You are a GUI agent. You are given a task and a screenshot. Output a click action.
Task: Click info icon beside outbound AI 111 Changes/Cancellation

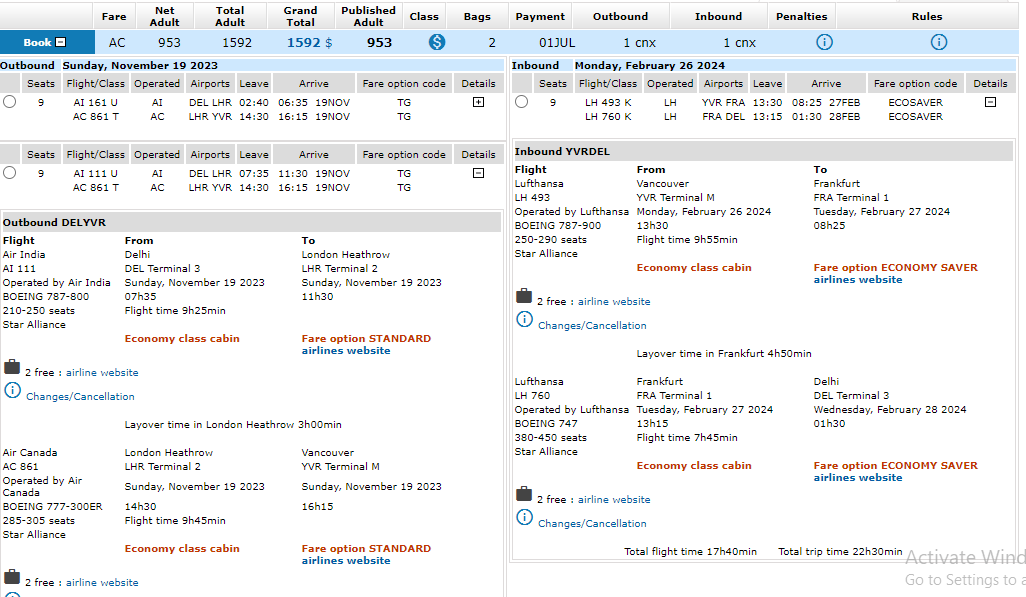[12, 390]
